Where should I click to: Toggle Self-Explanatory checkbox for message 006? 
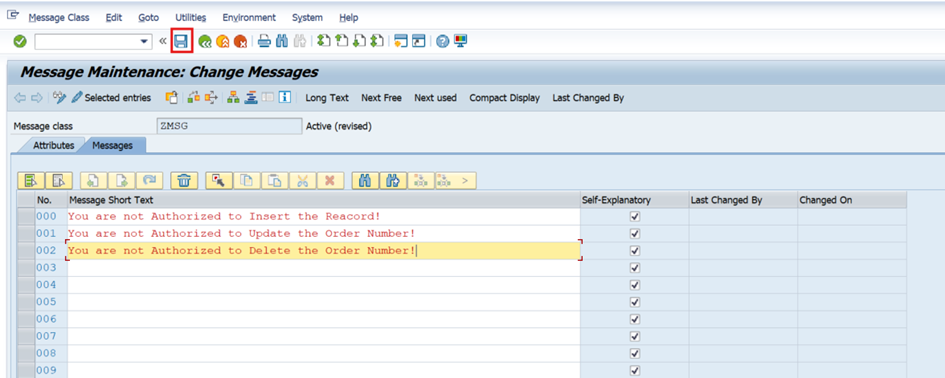tap(634, 319)
